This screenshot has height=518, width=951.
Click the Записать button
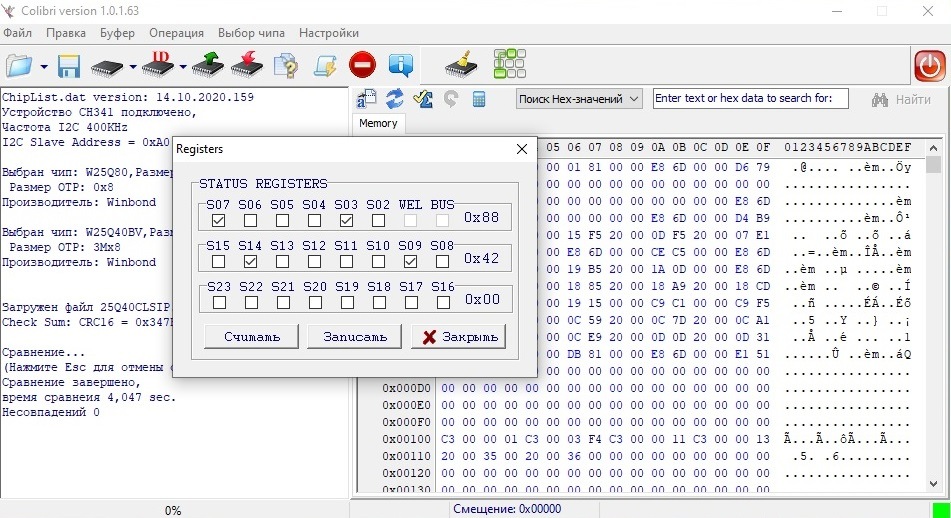(354, 337)
